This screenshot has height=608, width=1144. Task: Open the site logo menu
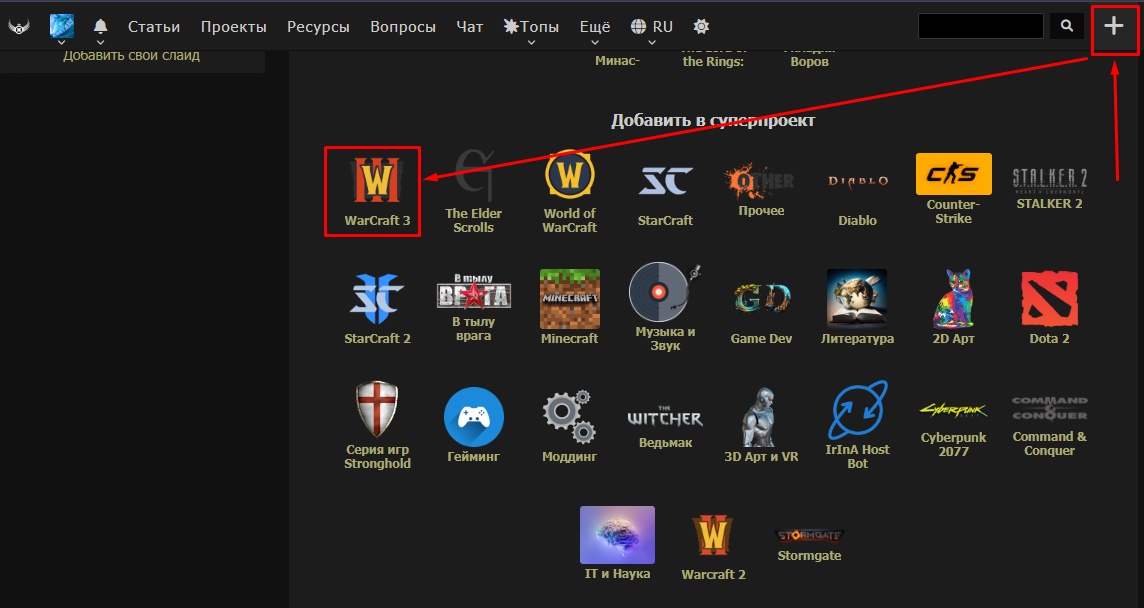18,27
